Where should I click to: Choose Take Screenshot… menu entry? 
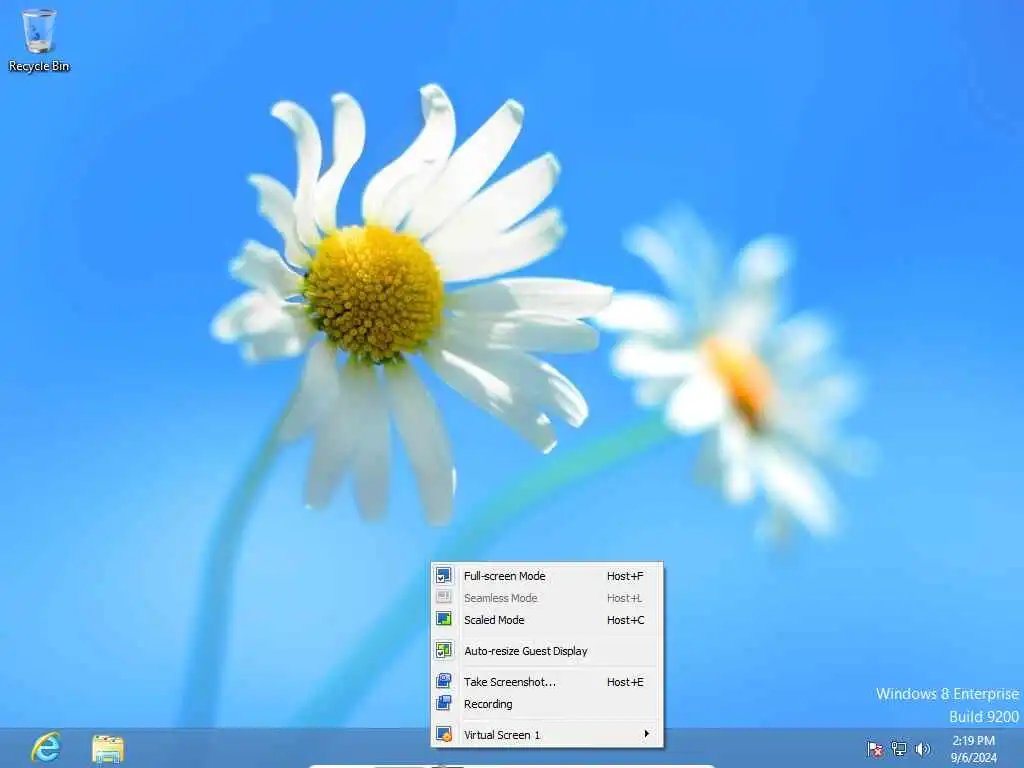[547, 682]
